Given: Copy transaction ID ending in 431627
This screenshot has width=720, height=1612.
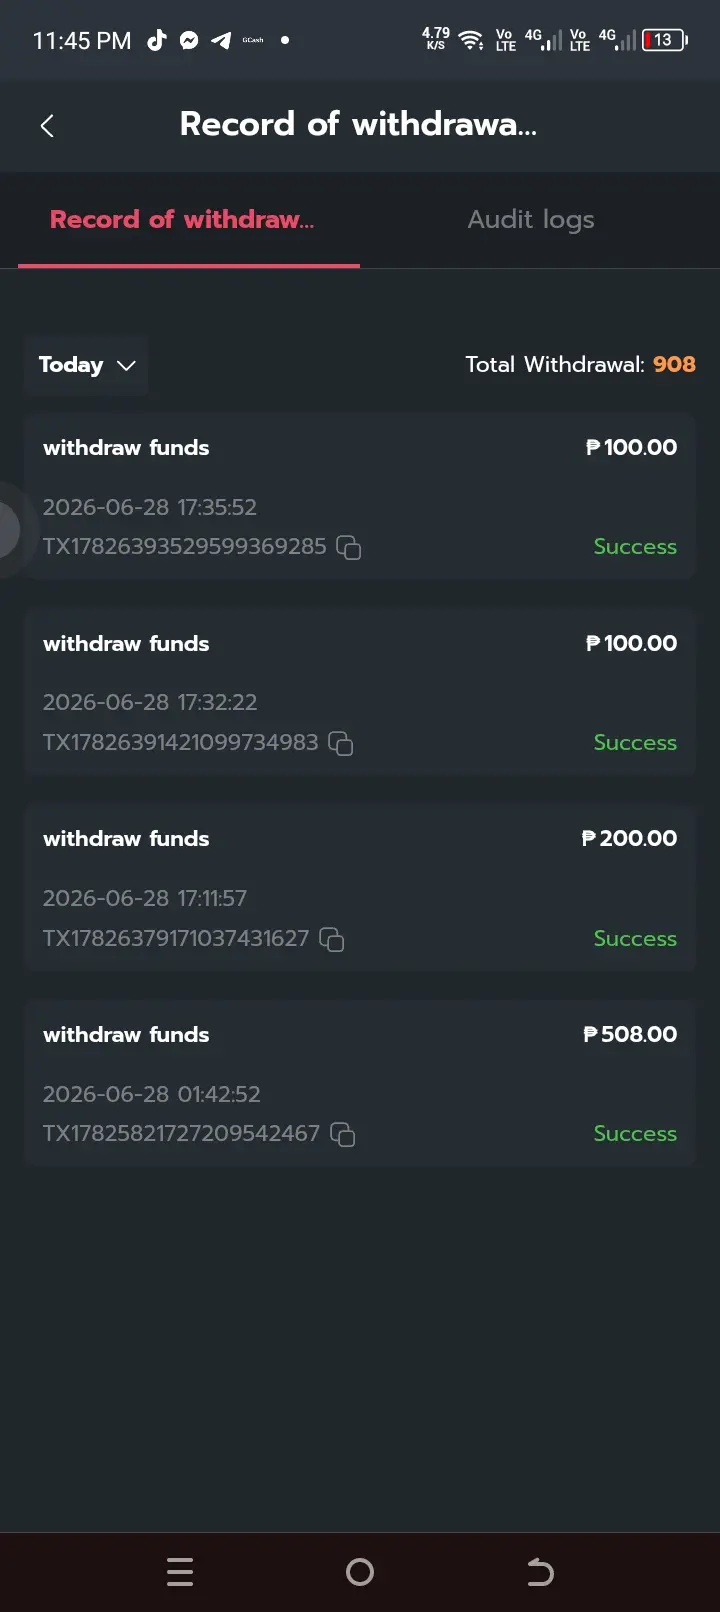Looking at the screenshot, I should pyautogui.click(x=331, y=939).
